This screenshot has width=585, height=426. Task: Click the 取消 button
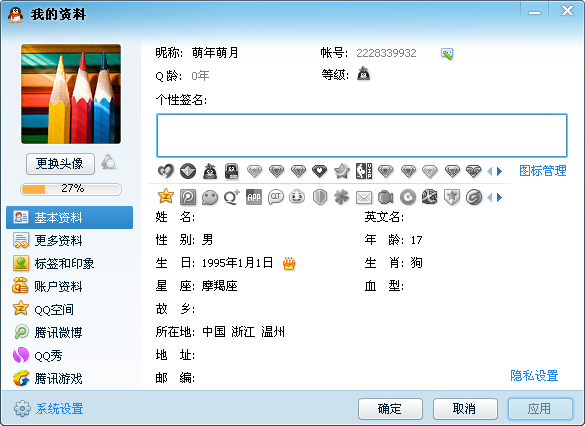pyautogui.click(x=465, y=409)
